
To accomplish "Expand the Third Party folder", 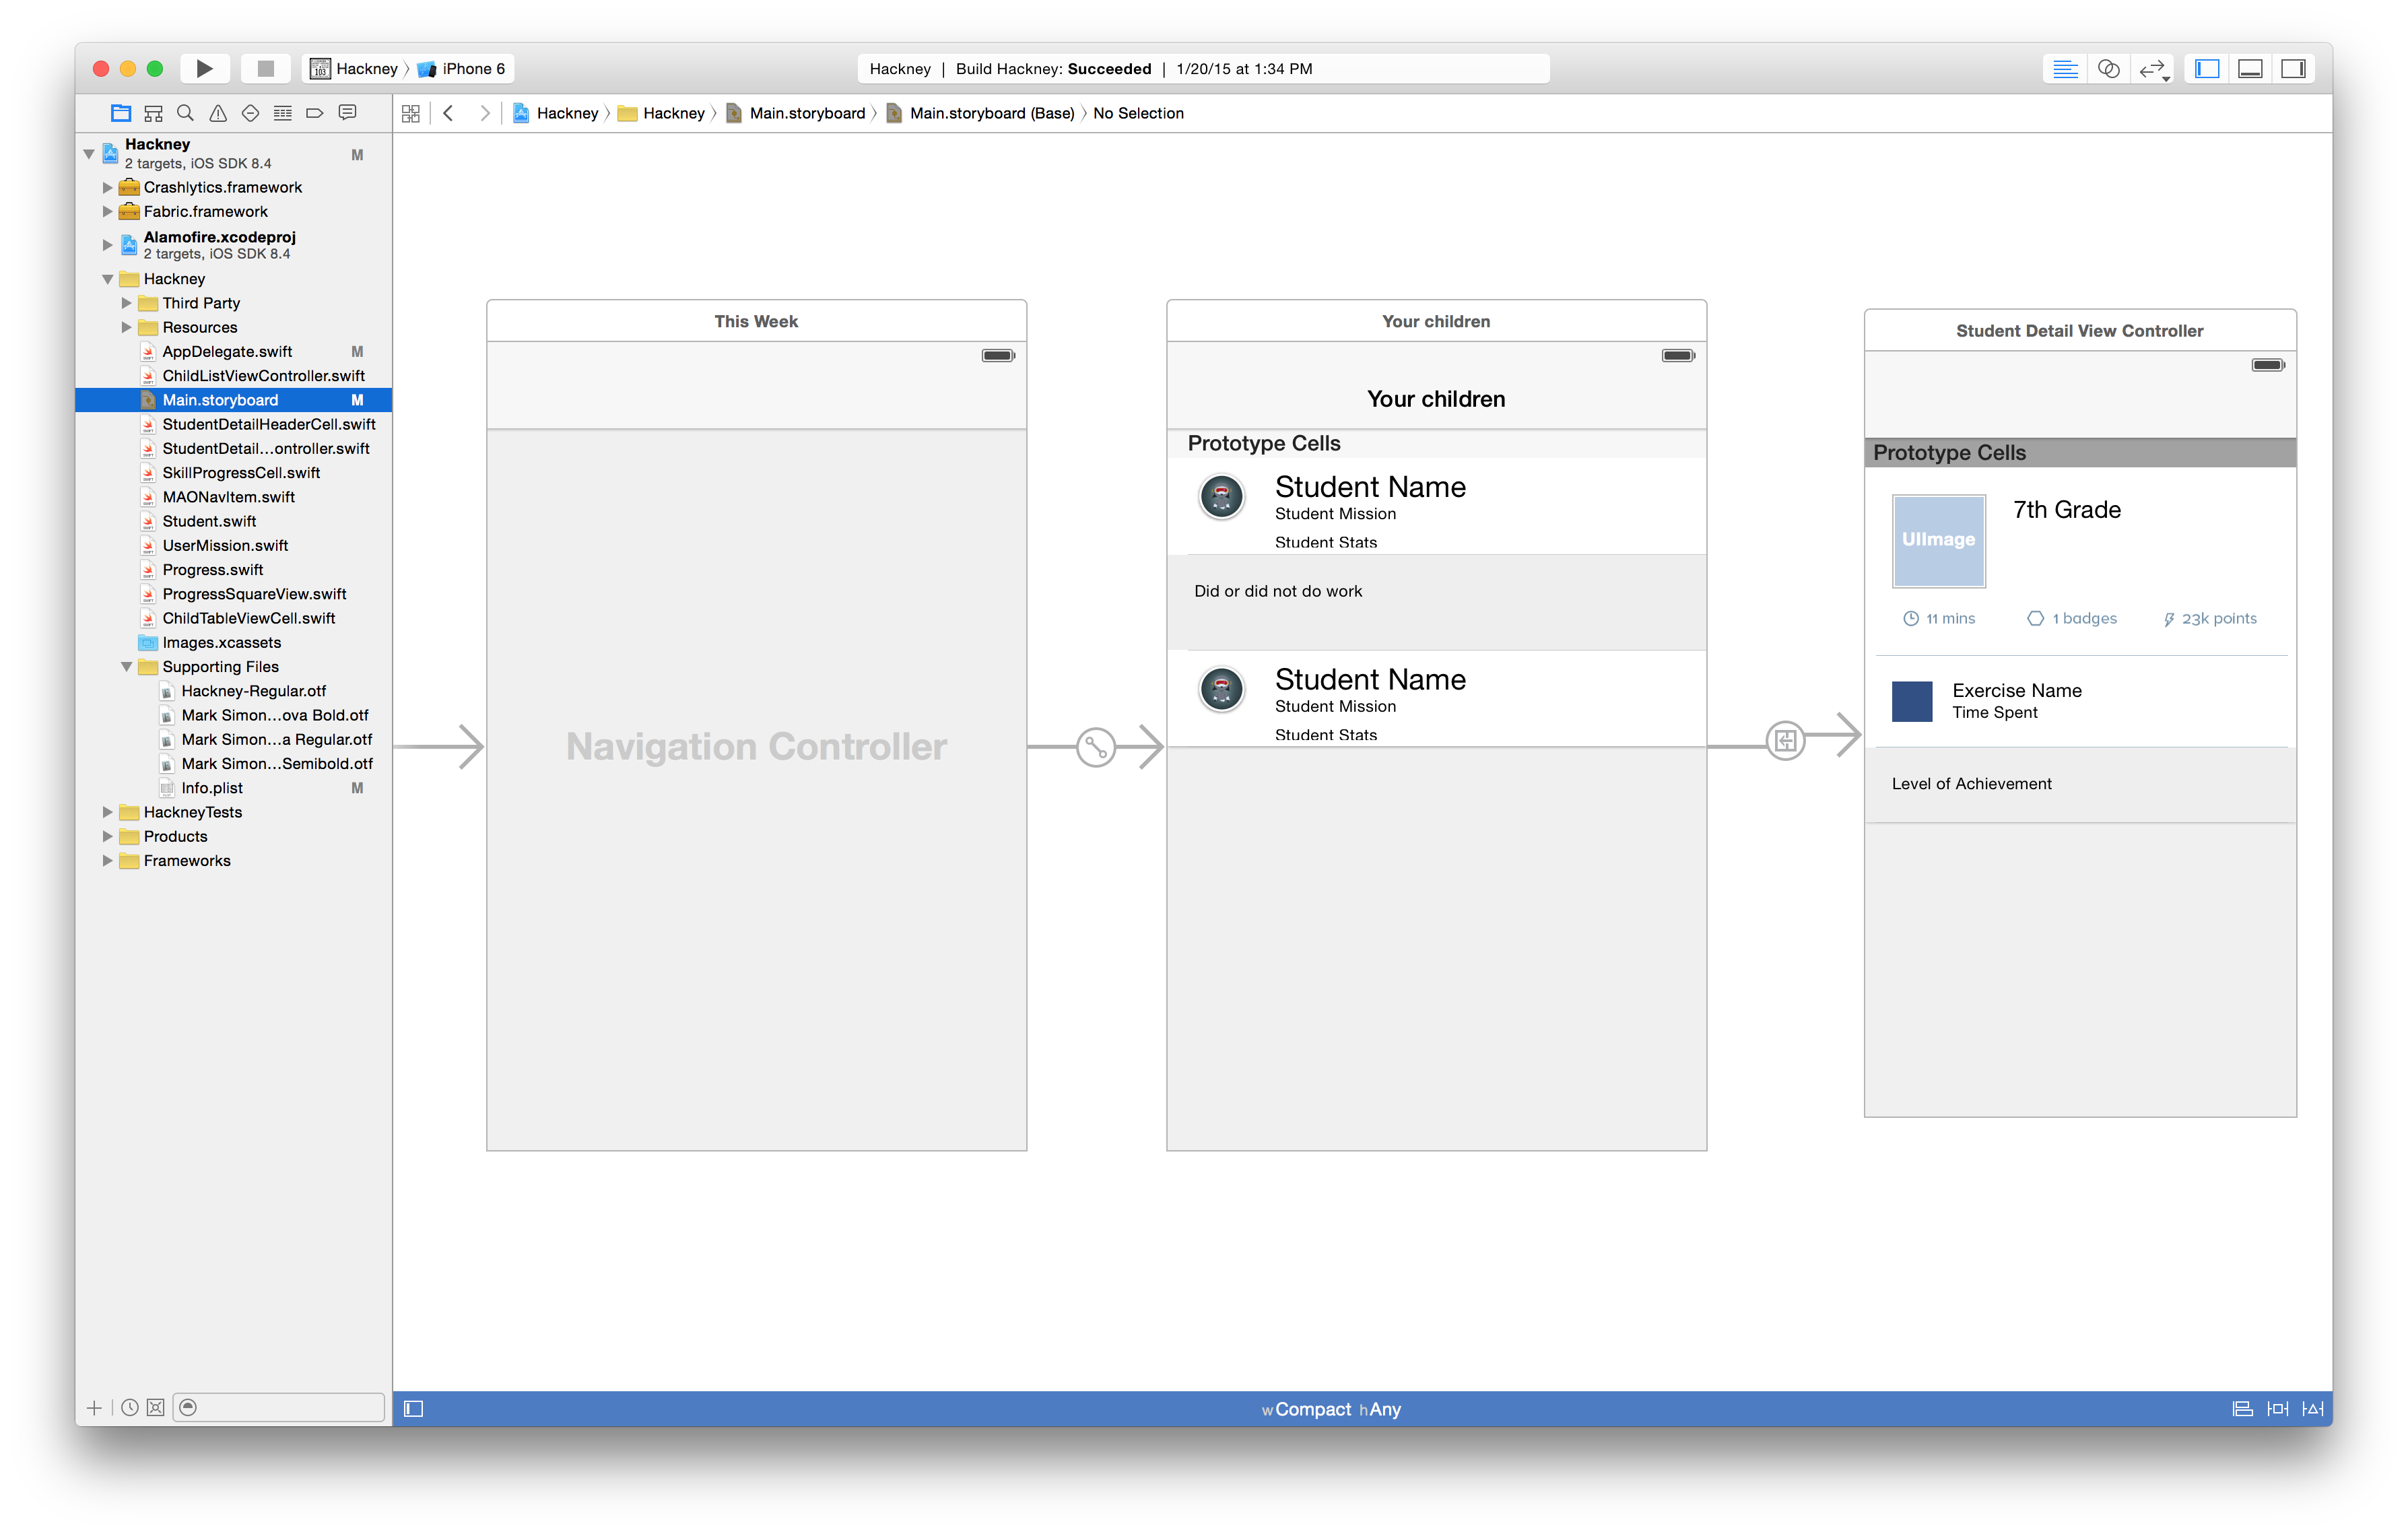I will [127, 303].
